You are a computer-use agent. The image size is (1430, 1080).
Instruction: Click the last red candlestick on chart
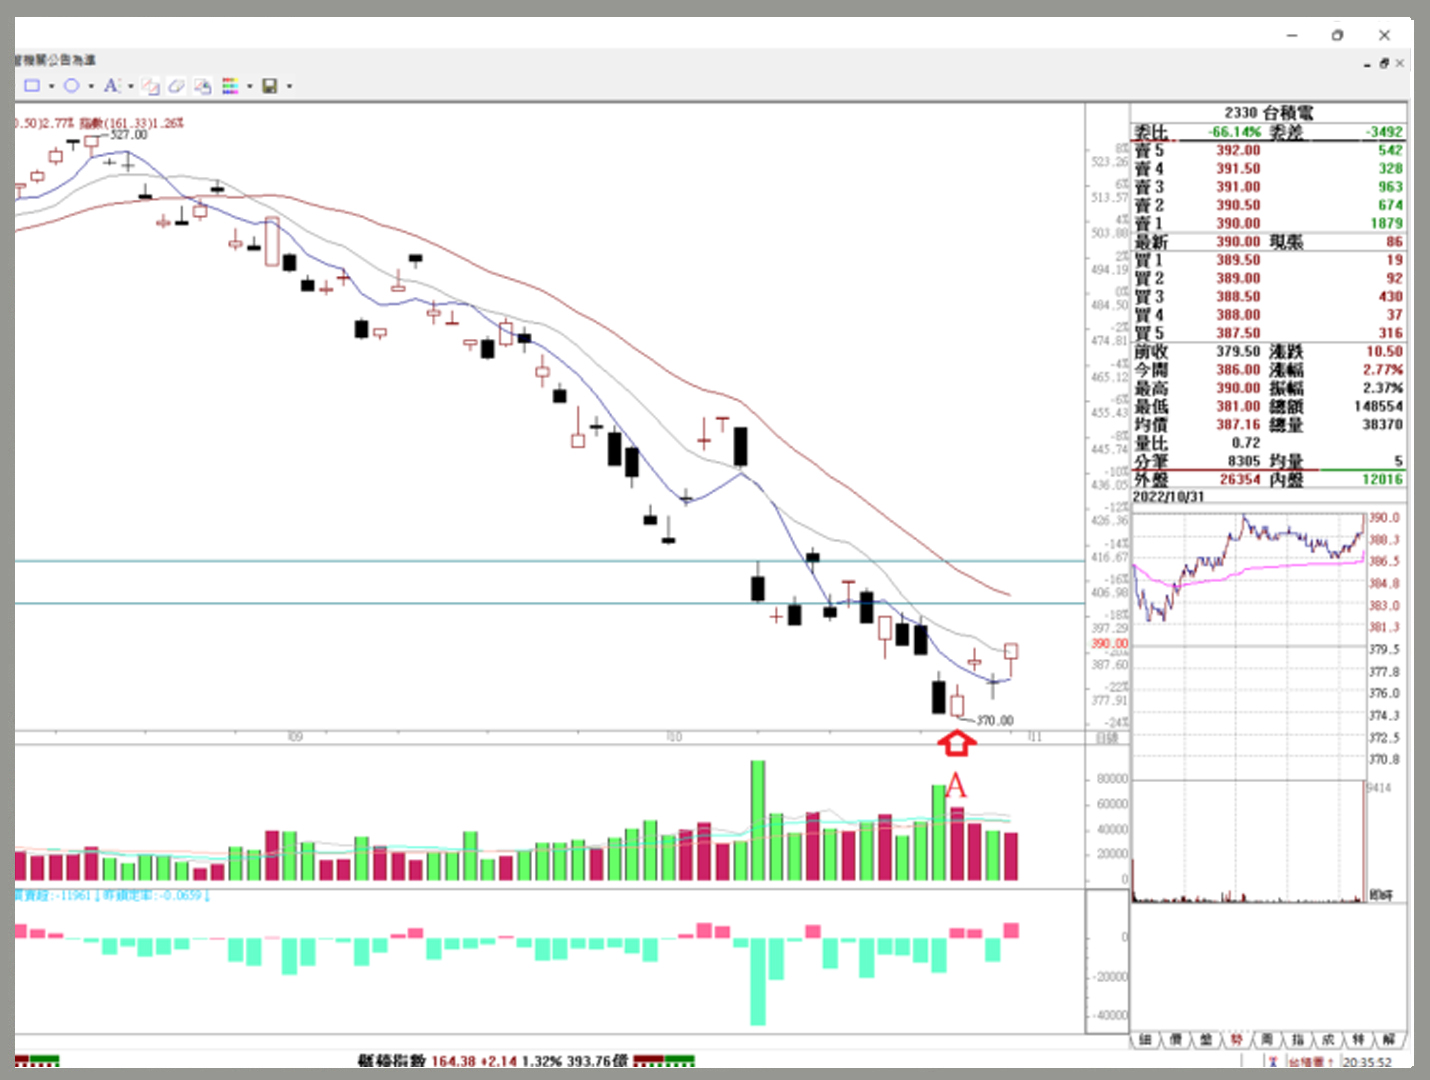tap(1011, 659)
